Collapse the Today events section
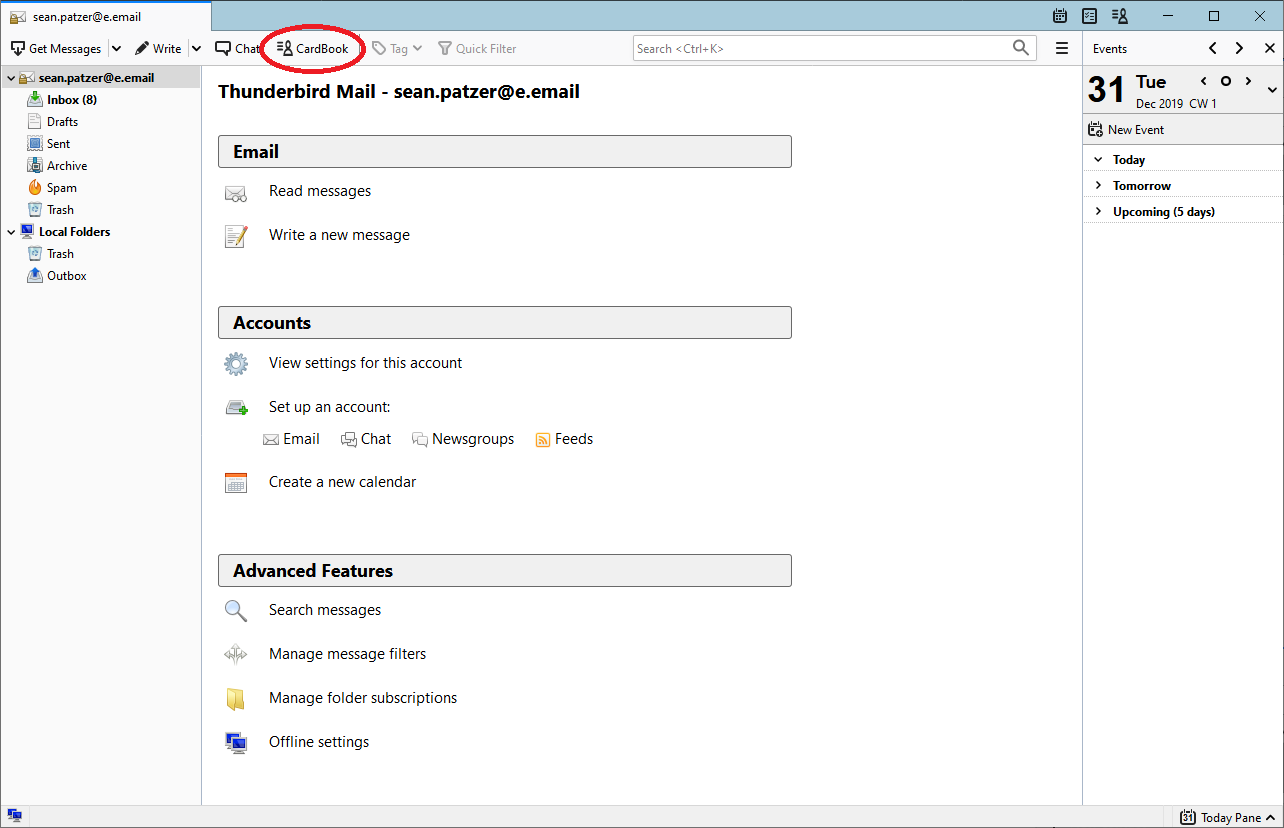 tap(1098, 160)
